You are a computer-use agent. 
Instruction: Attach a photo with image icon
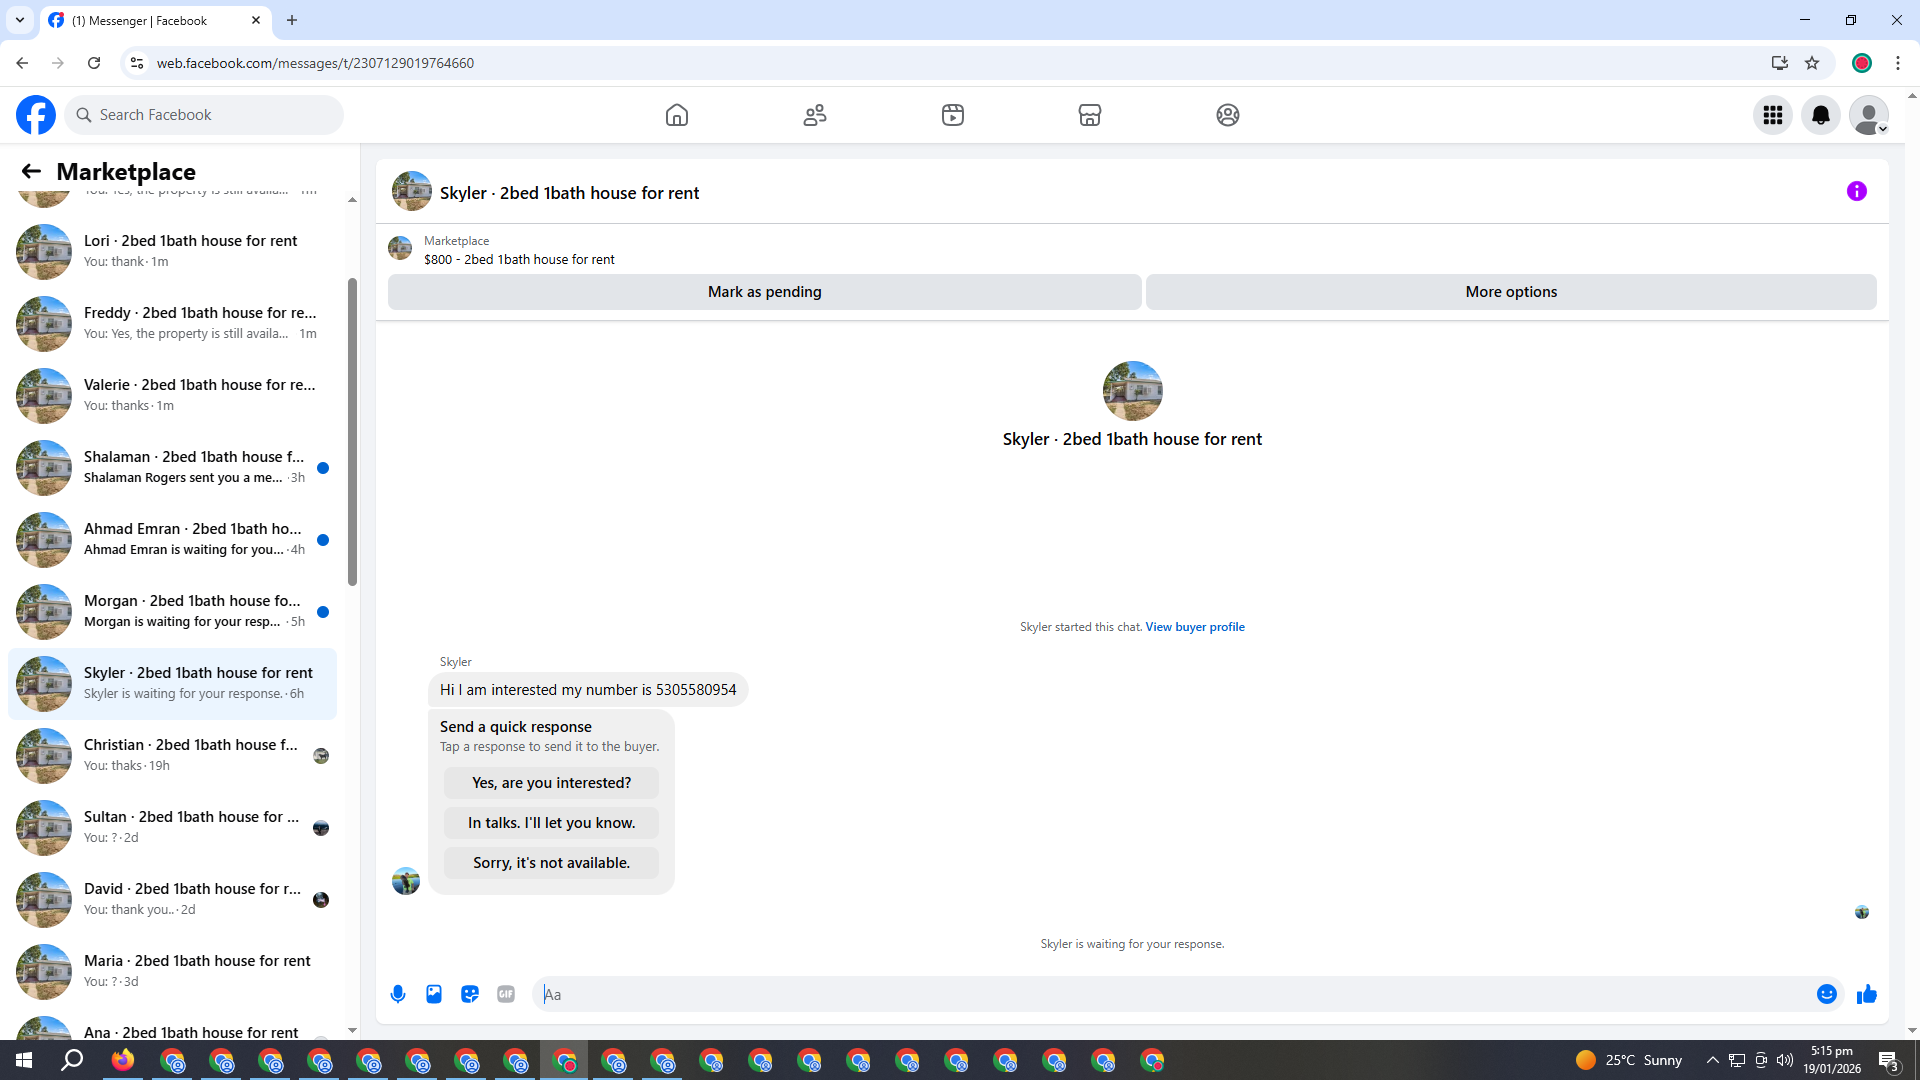pyautogui.click(x=434, y=994)
